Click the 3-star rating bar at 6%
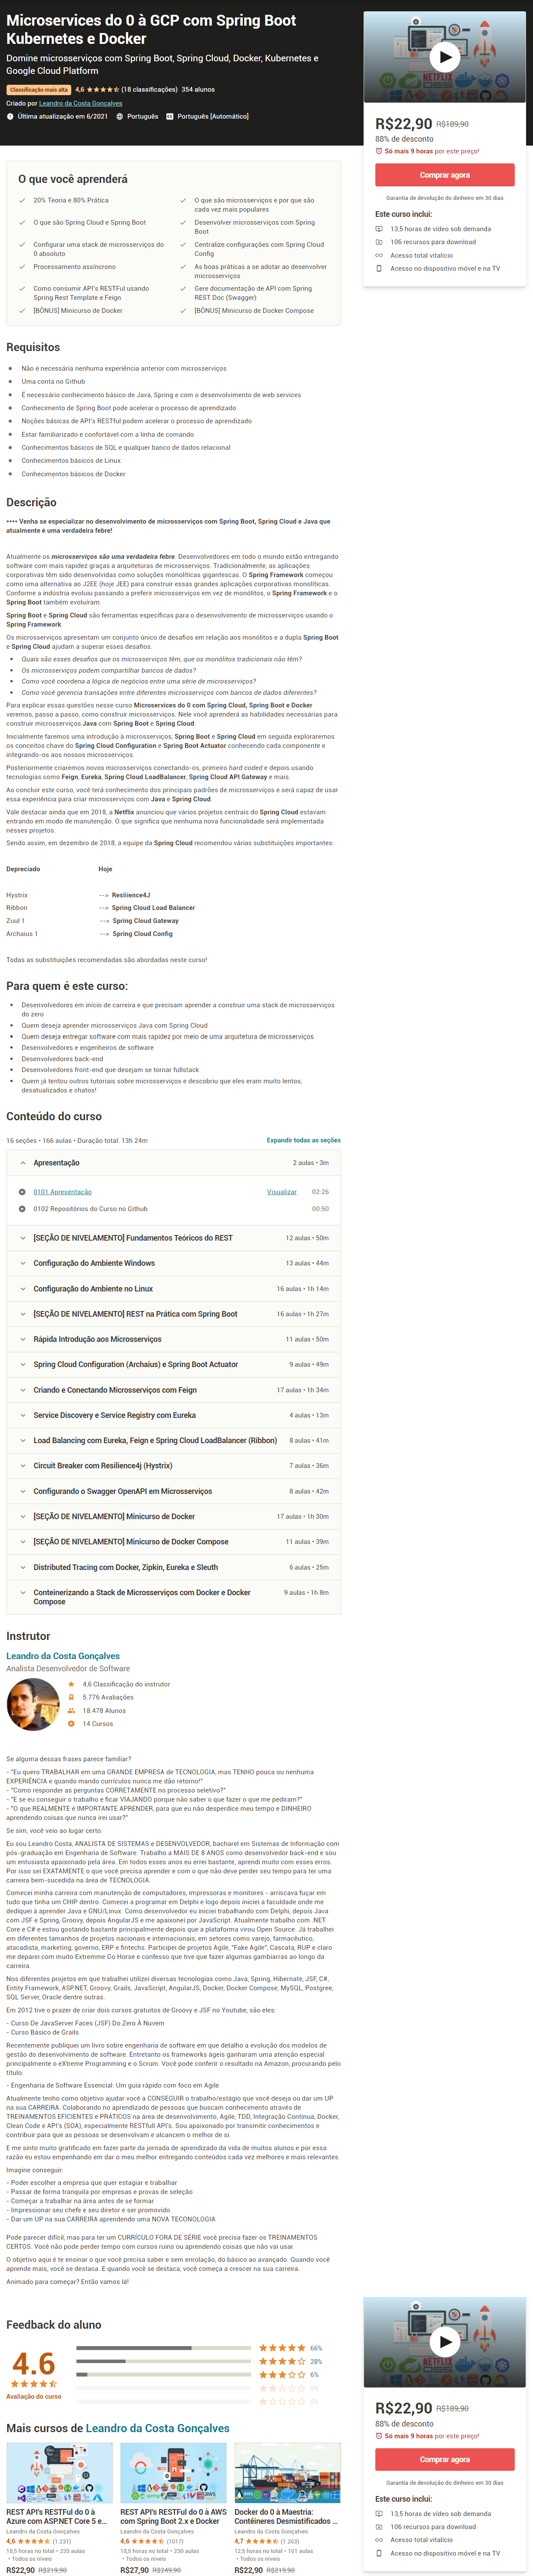This screenshot has height=2576, width=533. pos(164,2374)
